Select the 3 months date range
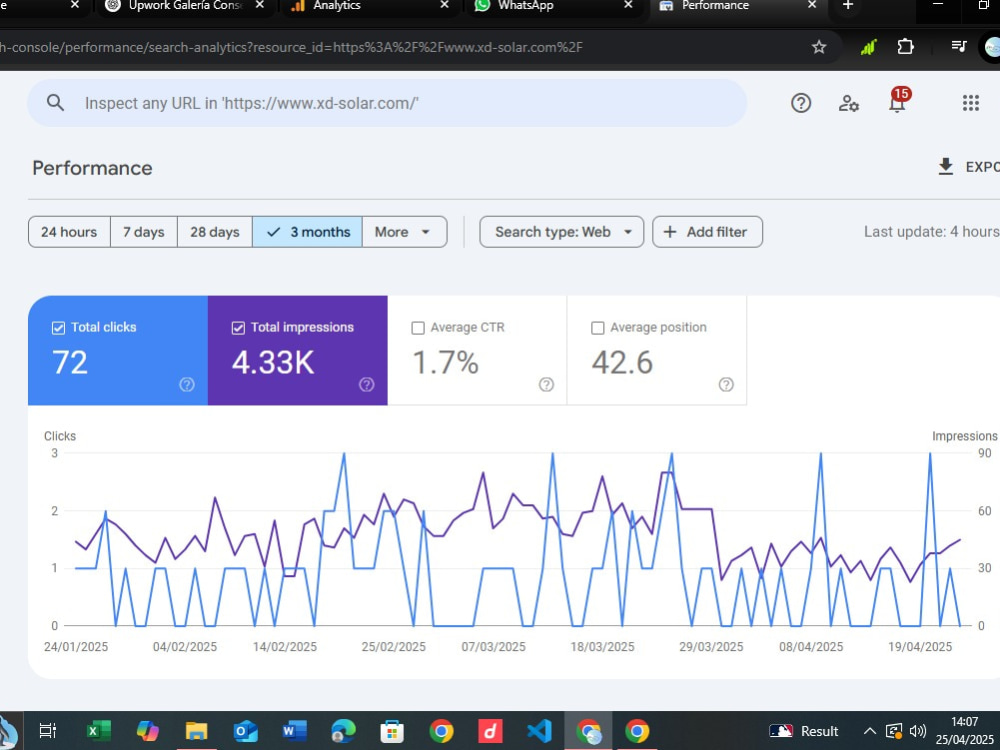Image resolution: width=1000 pixels, height=750 pixels. pos(307,232)
